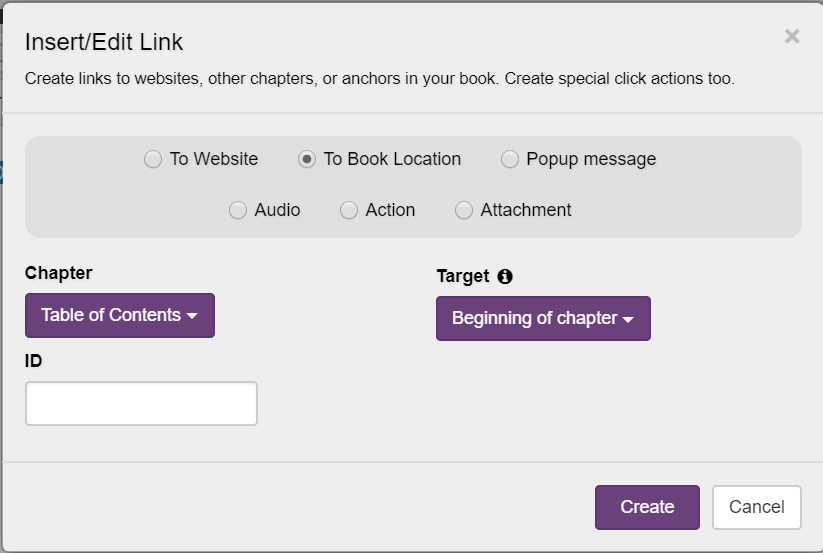This screenshot has height=553, width=823.
Task: Select the To Website radio button
Action: [153, 159]
